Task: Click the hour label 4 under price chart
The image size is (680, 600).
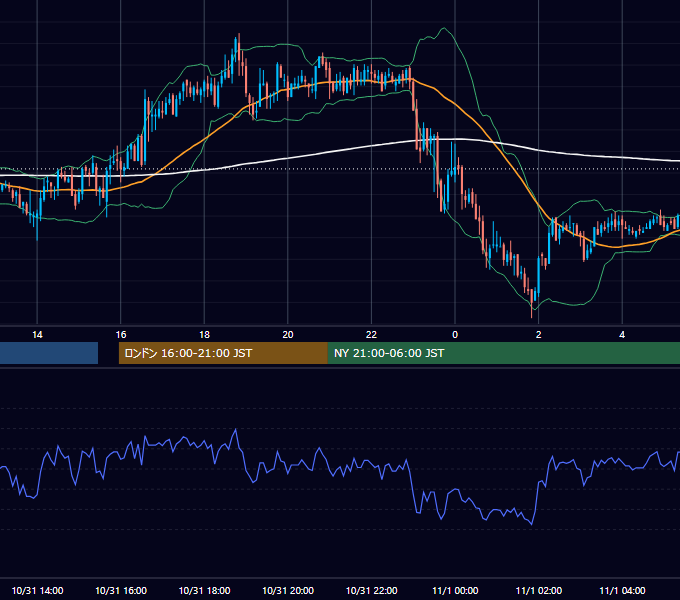Action: point(622,335)
